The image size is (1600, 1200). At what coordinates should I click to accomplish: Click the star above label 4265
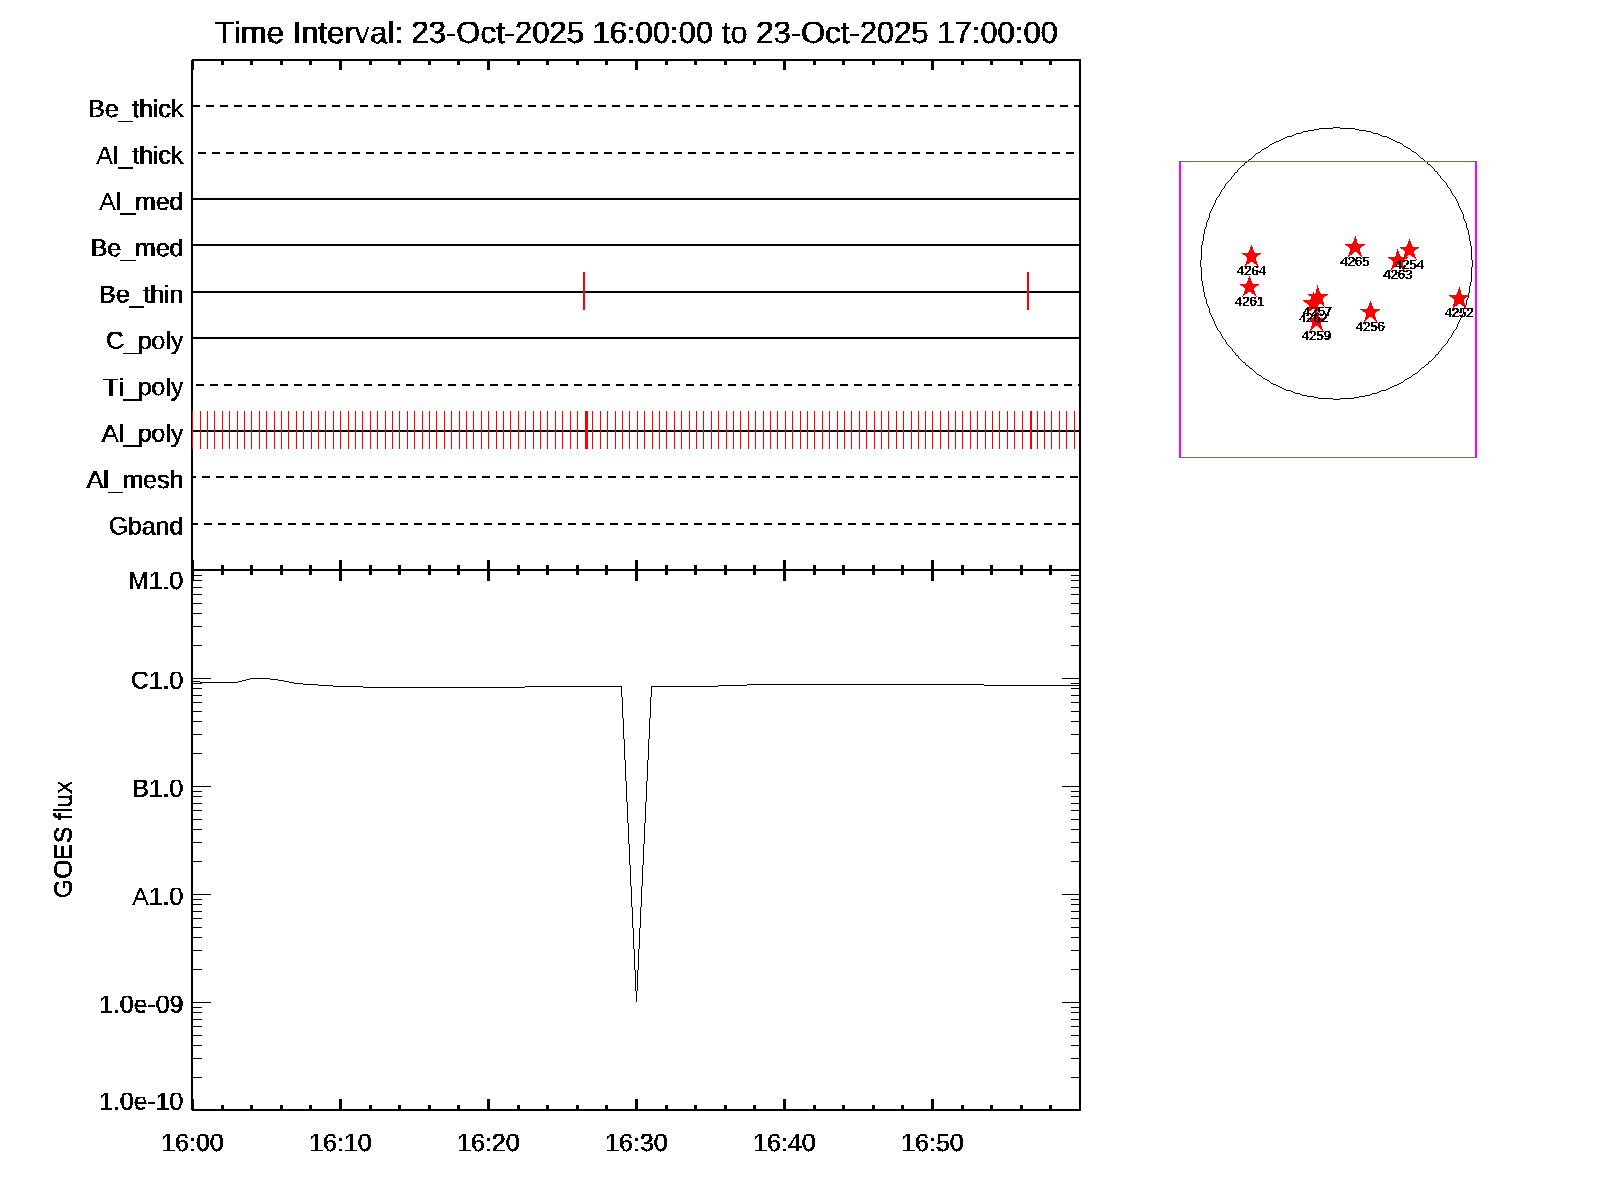pyautogui.click(x=1355, y=247)
